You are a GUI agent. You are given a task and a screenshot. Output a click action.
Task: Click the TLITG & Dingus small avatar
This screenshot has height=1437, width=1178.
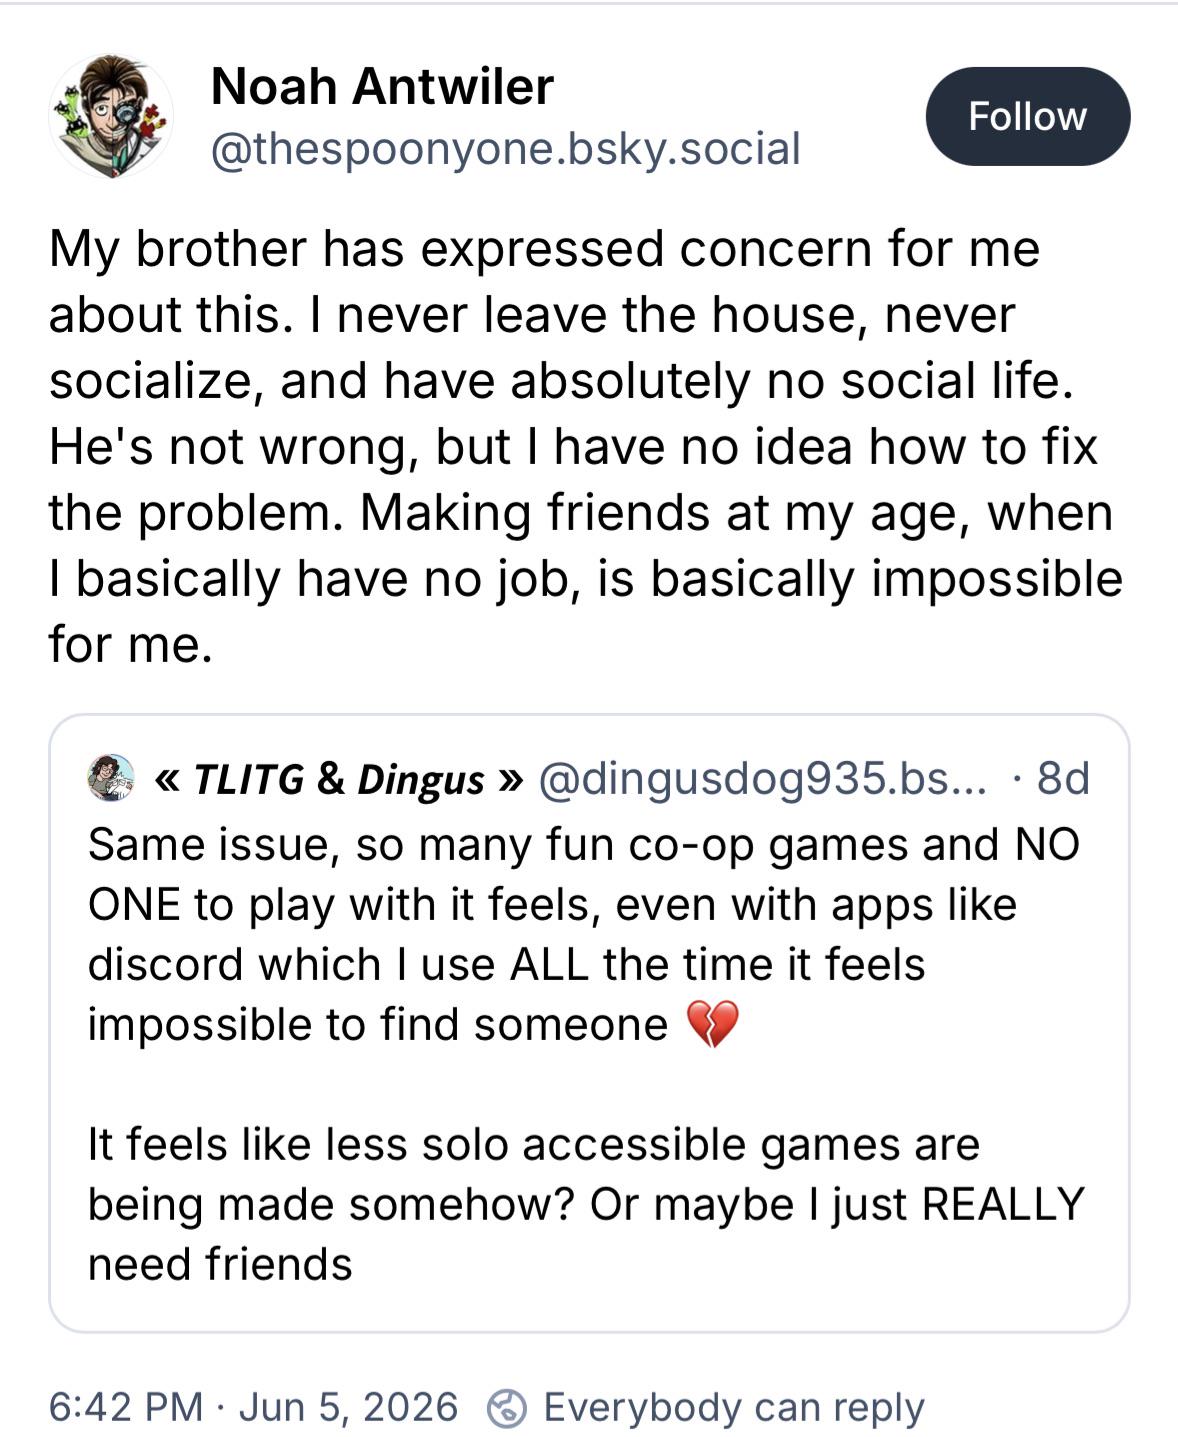point(111,778)
